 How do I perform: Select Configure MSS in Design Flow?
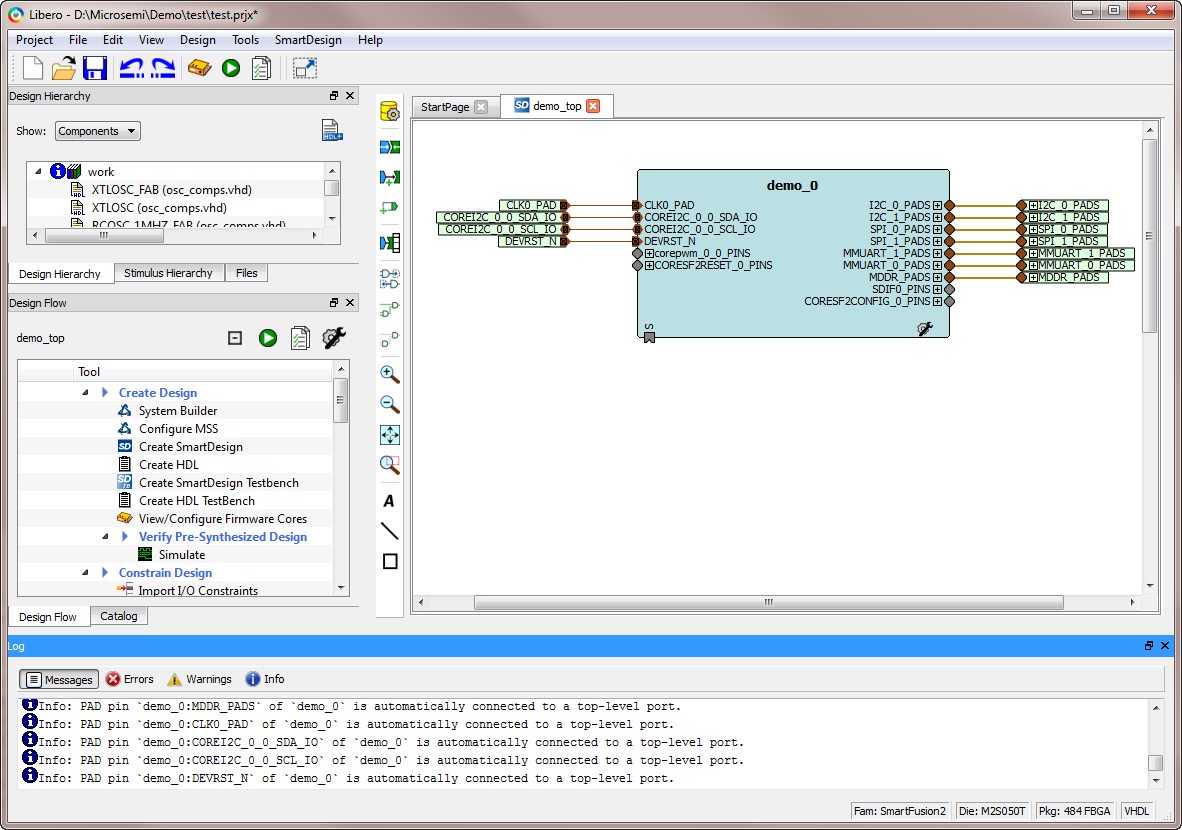(x=178, y=429)
